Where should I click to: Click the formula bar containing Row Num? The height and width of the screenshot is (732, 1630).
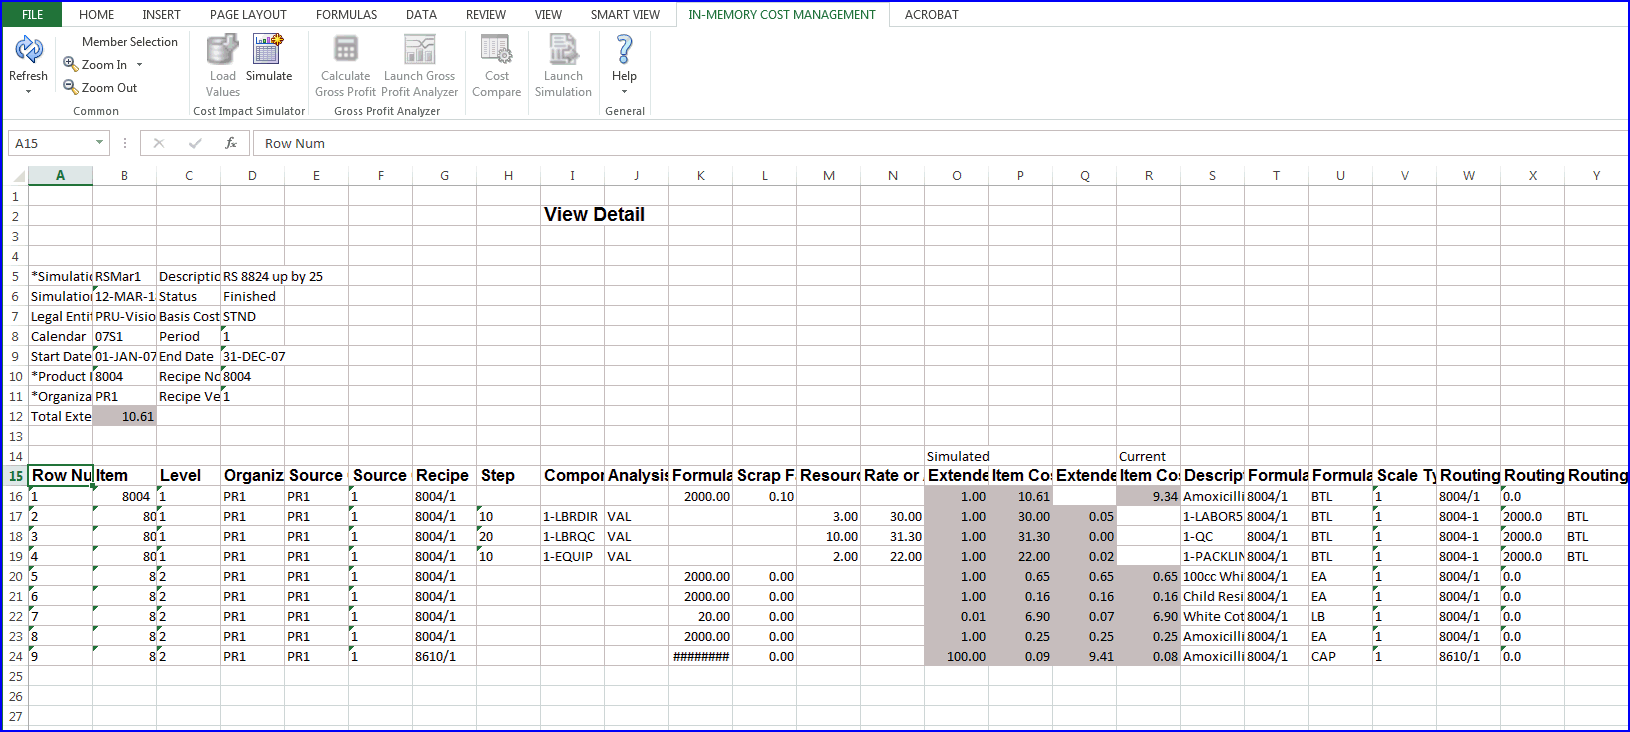coord(940,143)
